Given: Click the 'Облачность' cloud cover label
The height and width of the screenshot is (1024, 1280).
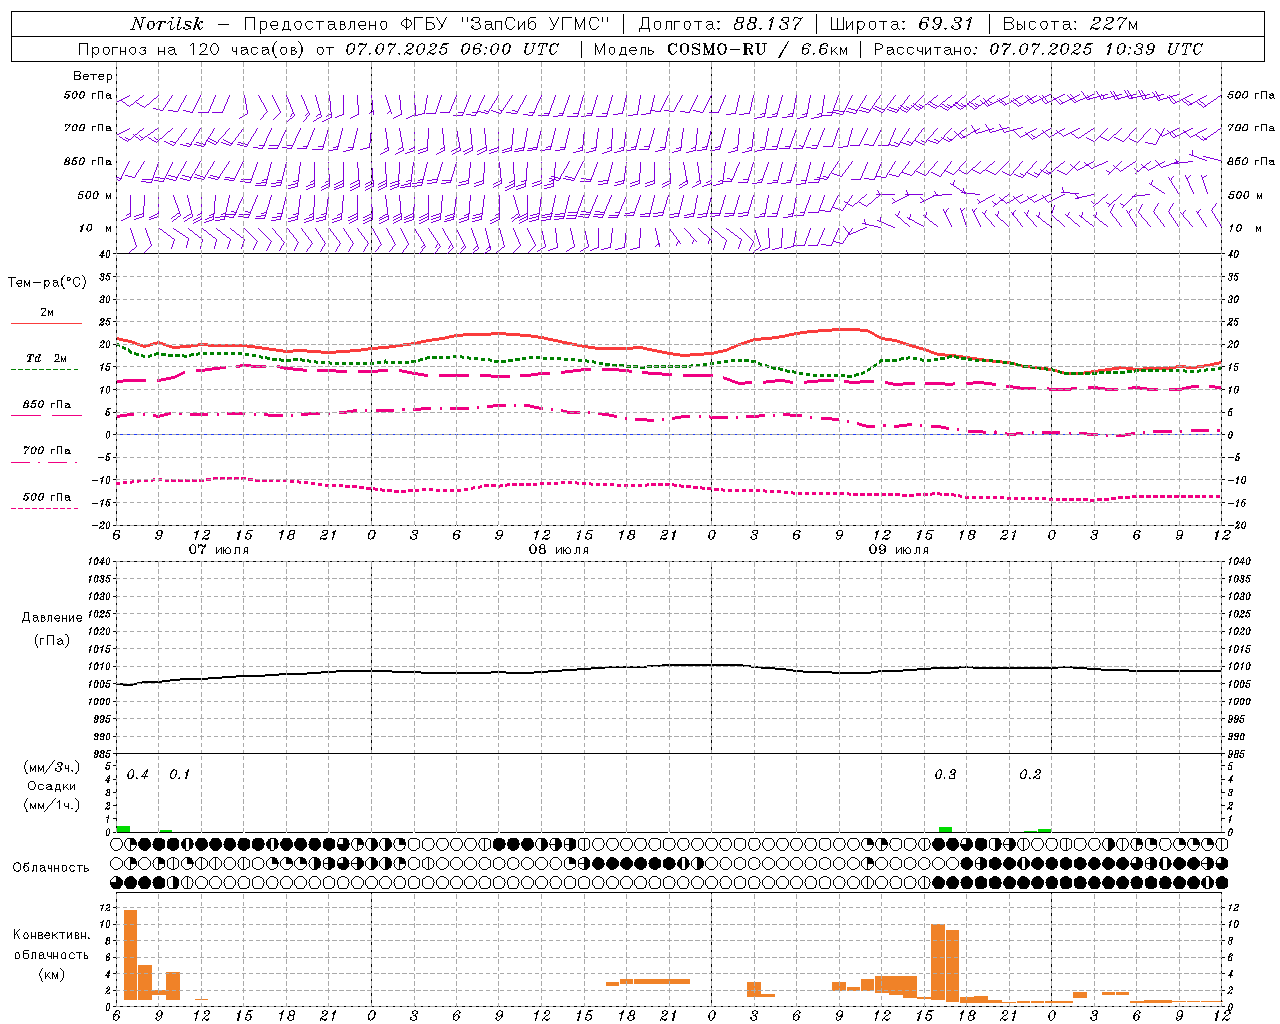Looking at the screenshot, I should [51, 867].
